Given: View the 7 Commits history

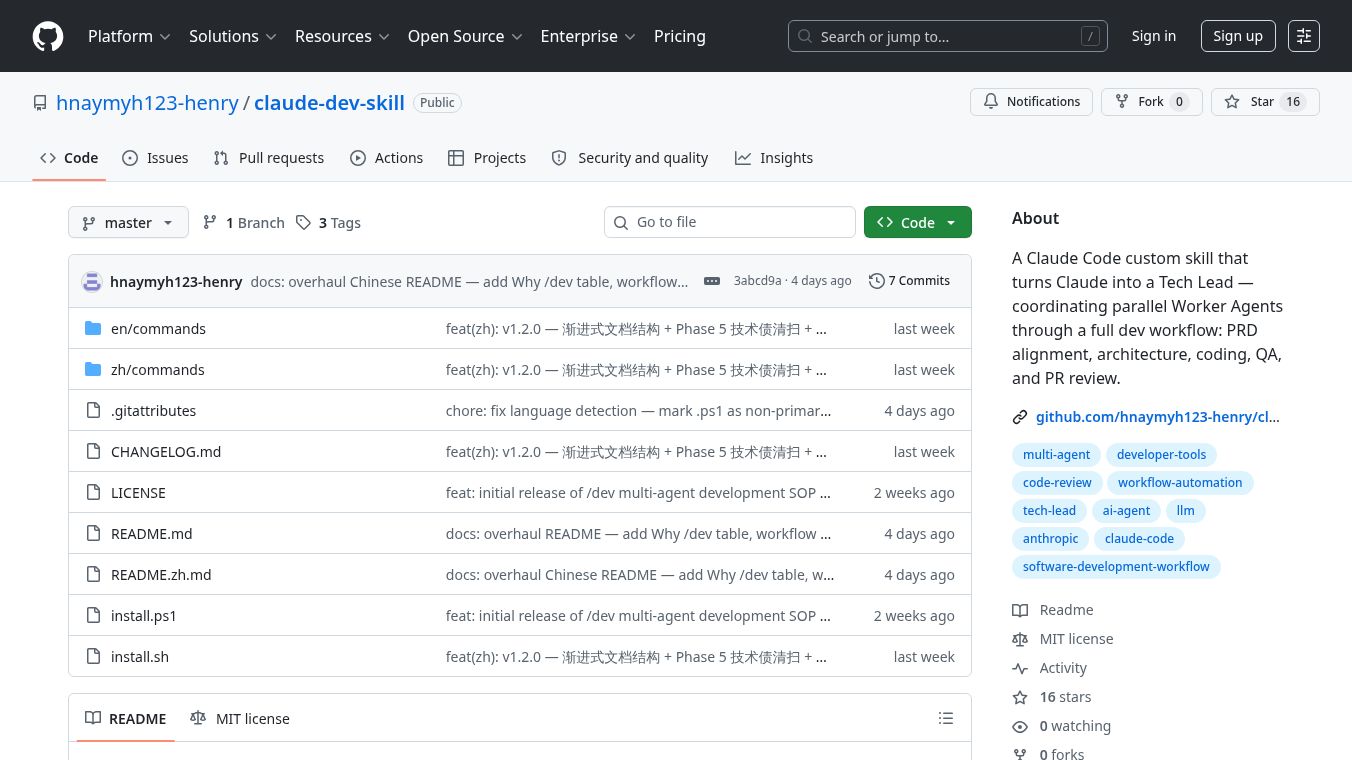Looking at the screenshot, I should [x=910, y=281].
